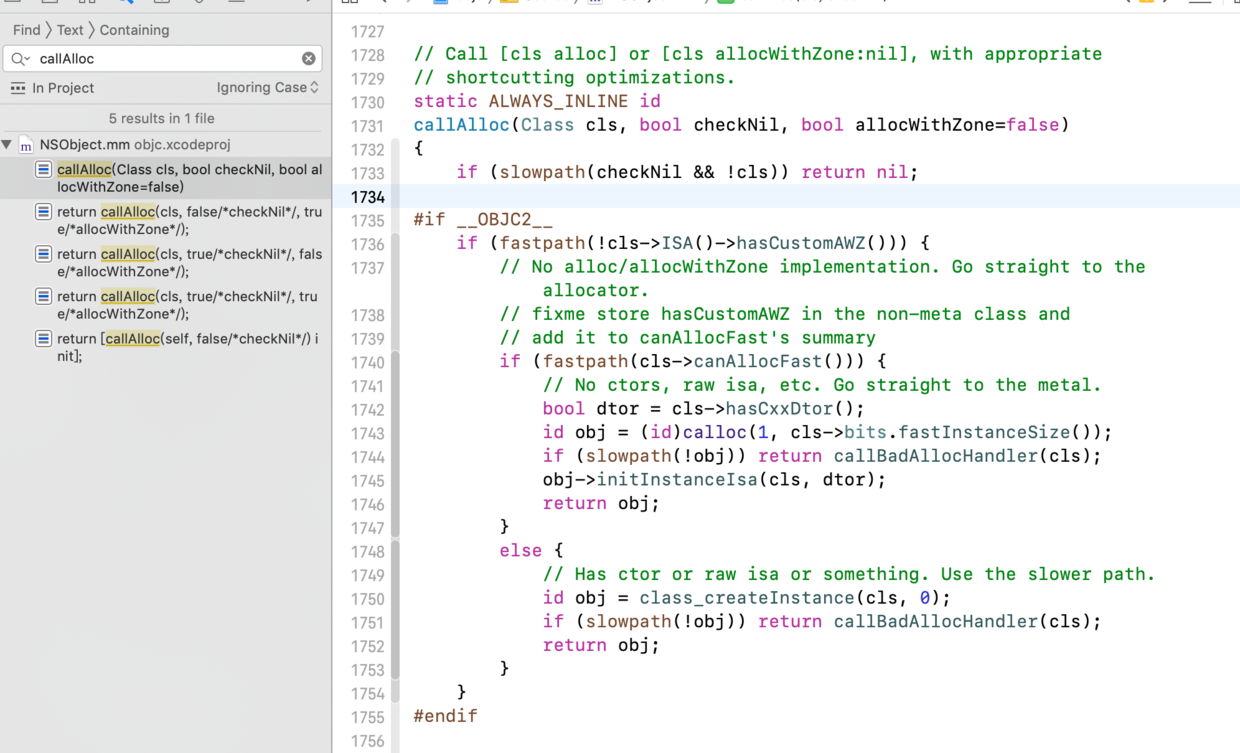This screenshot has height=753, width=1240.
Task: Click highlighted line number 1734
Action: (368, 197)
